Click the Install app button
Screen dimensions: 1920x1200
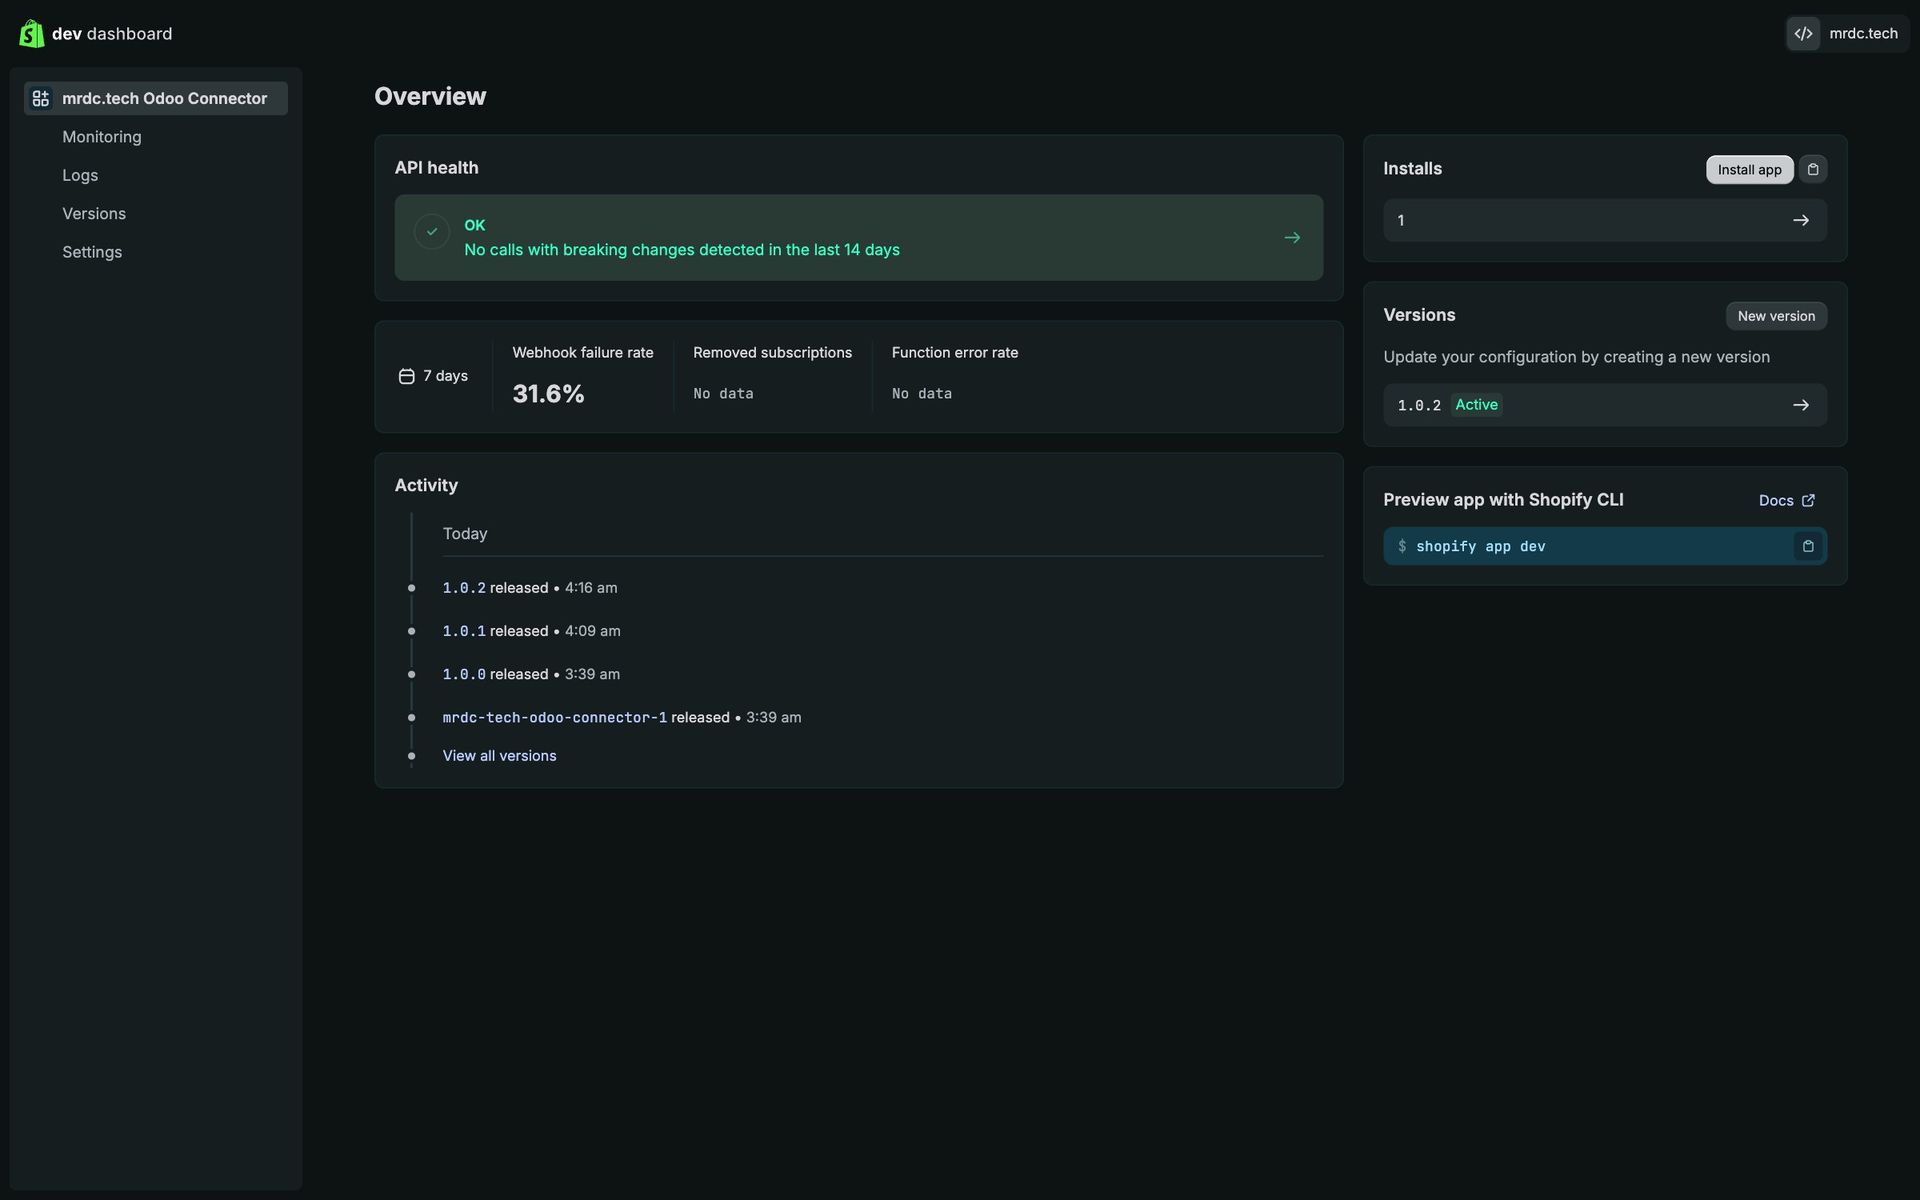click(1749, 169)
